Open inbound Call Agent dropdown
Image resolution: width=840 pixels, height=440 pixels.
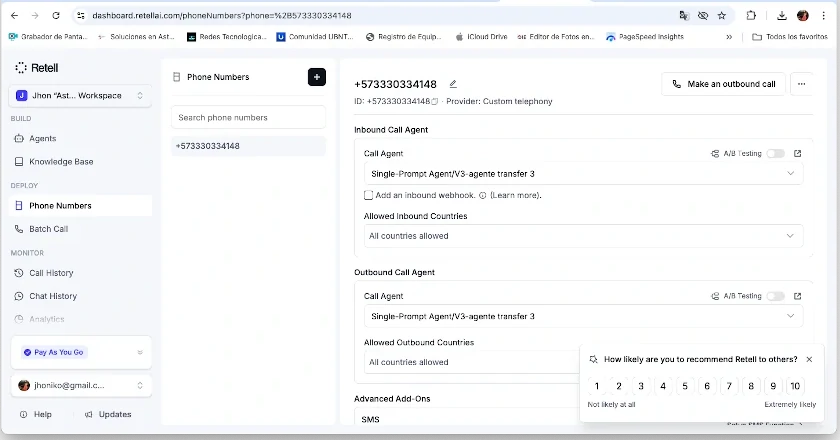click(583, 174)
